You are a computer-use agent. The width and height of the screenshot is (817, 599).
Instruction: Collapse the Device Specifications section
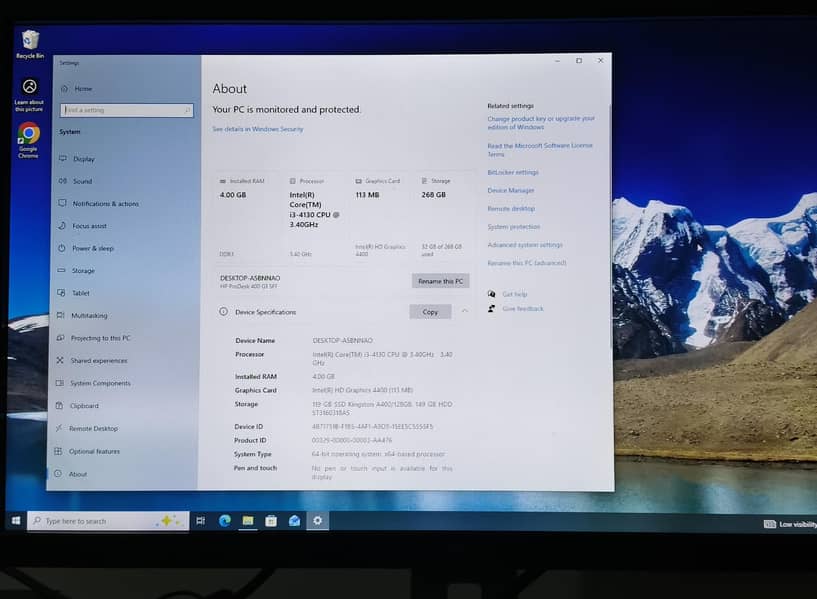point(465,312)
